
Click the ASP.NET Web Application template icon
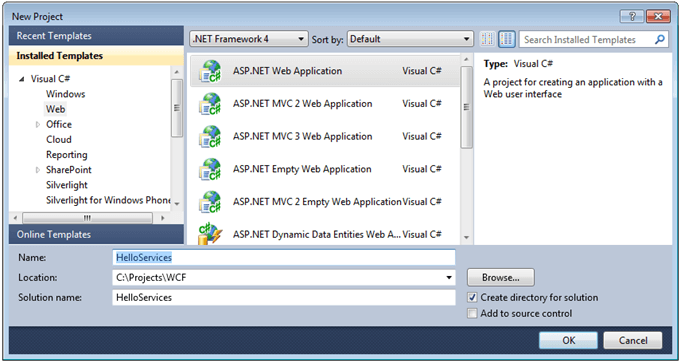210,72
